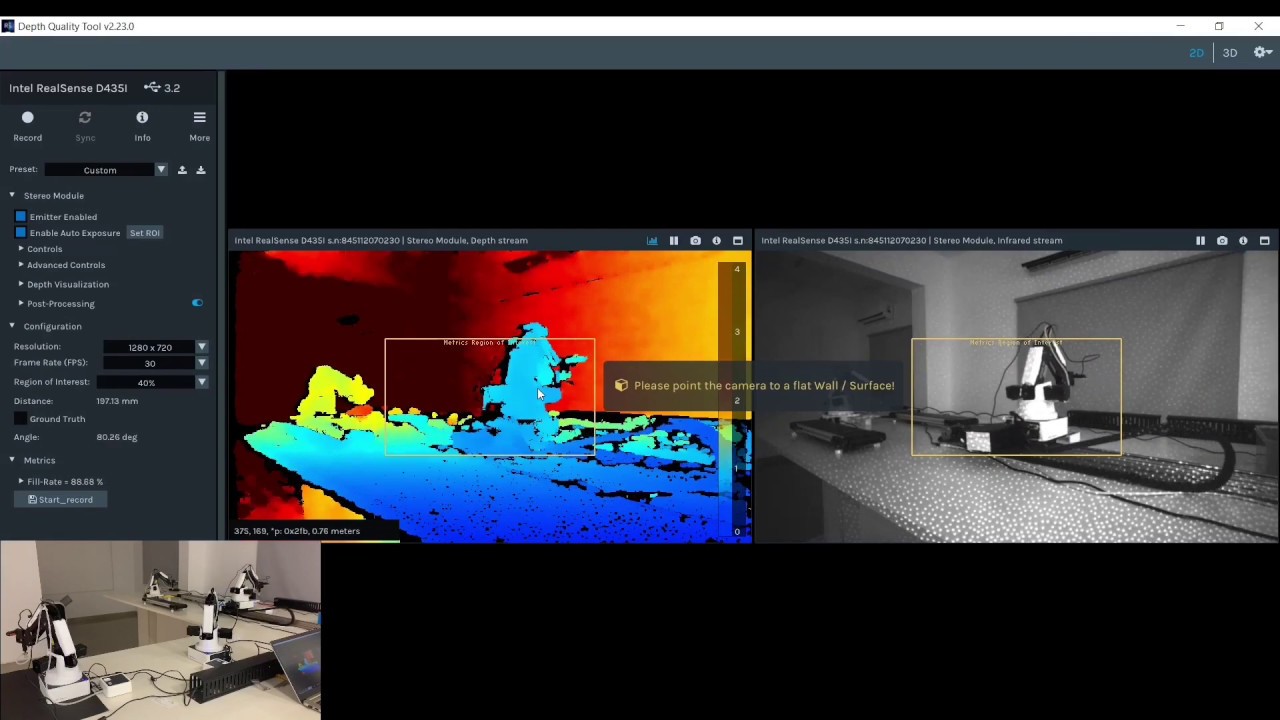1280x720 pixels.
Task: Take a snapshot of the Depth stream
Action: point(695,241)
